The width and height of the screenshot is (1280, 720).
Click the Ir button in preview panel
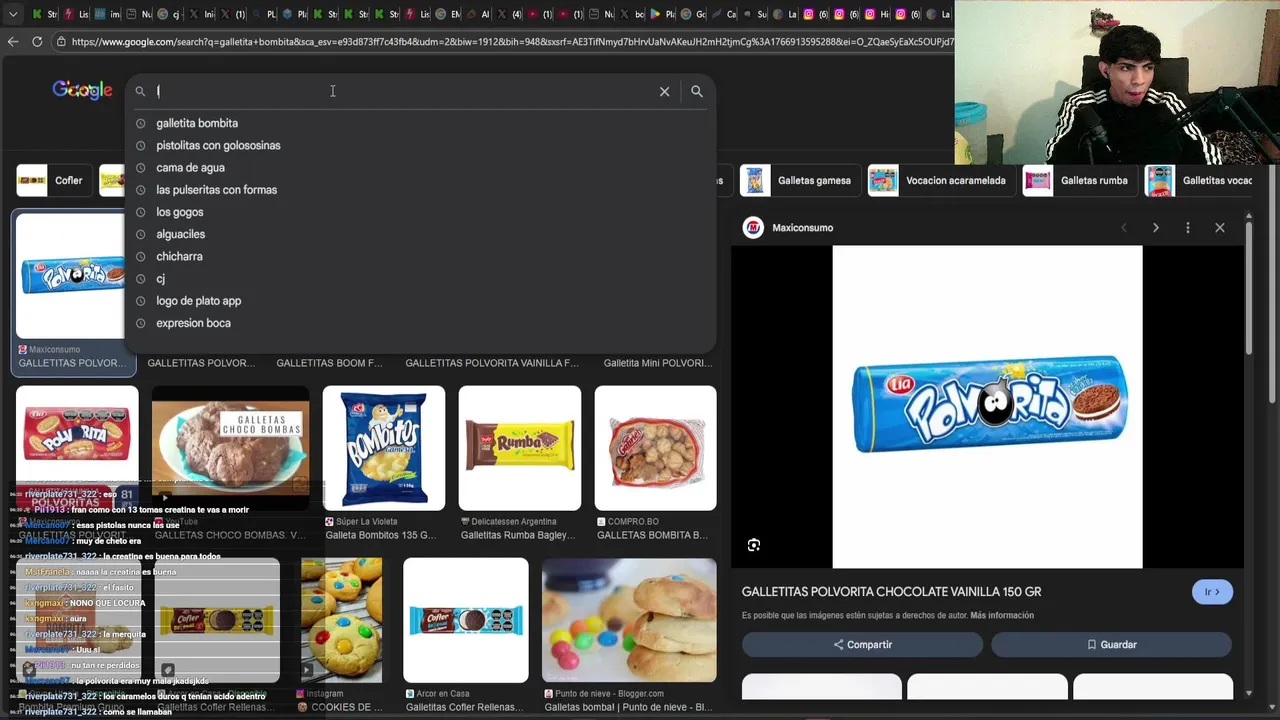[x=1212, y=592]
